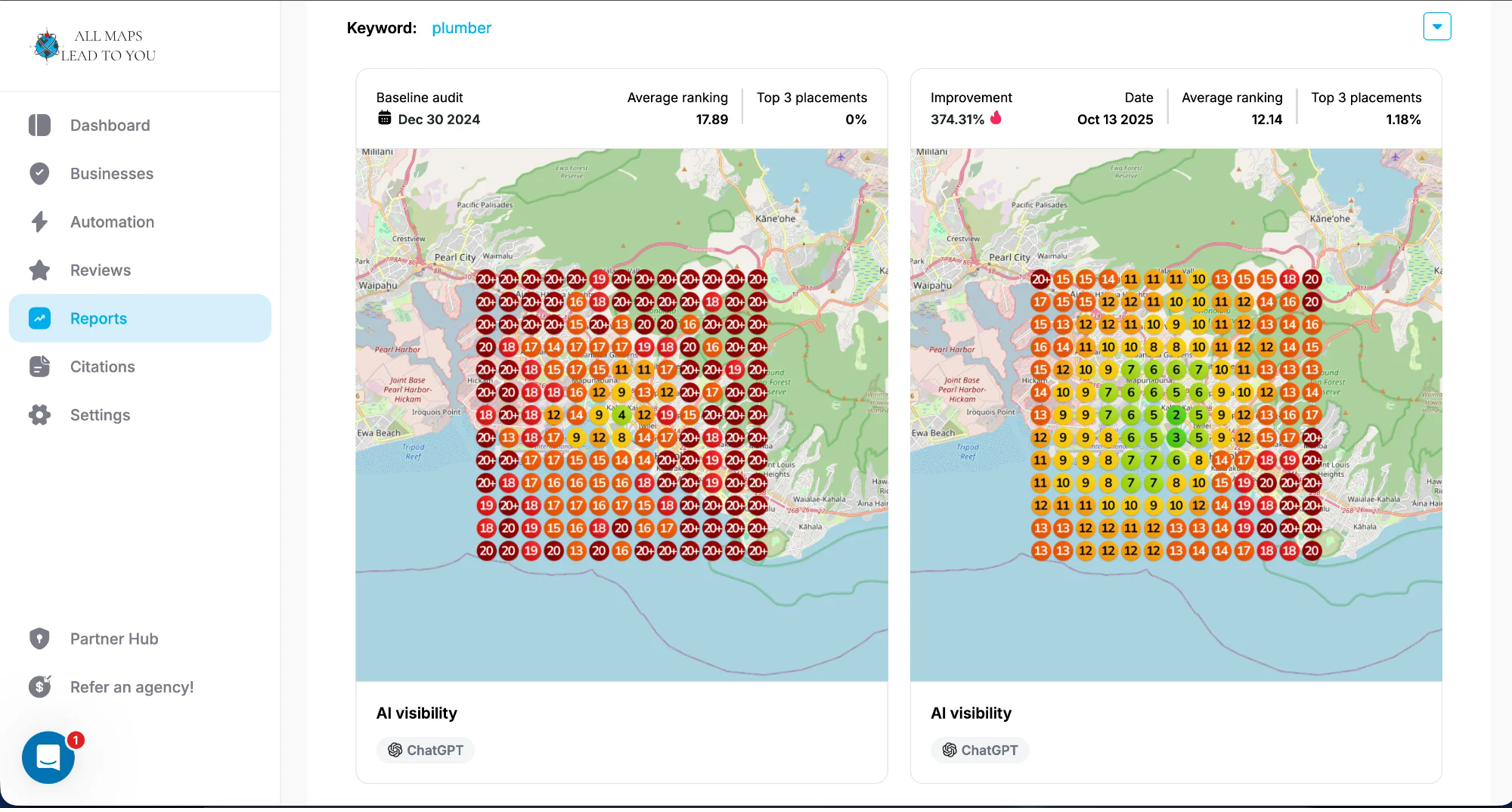Viewport: 1512px width, 812px height.
Task: Open the plumber keyword link
Action: [461, 28]
